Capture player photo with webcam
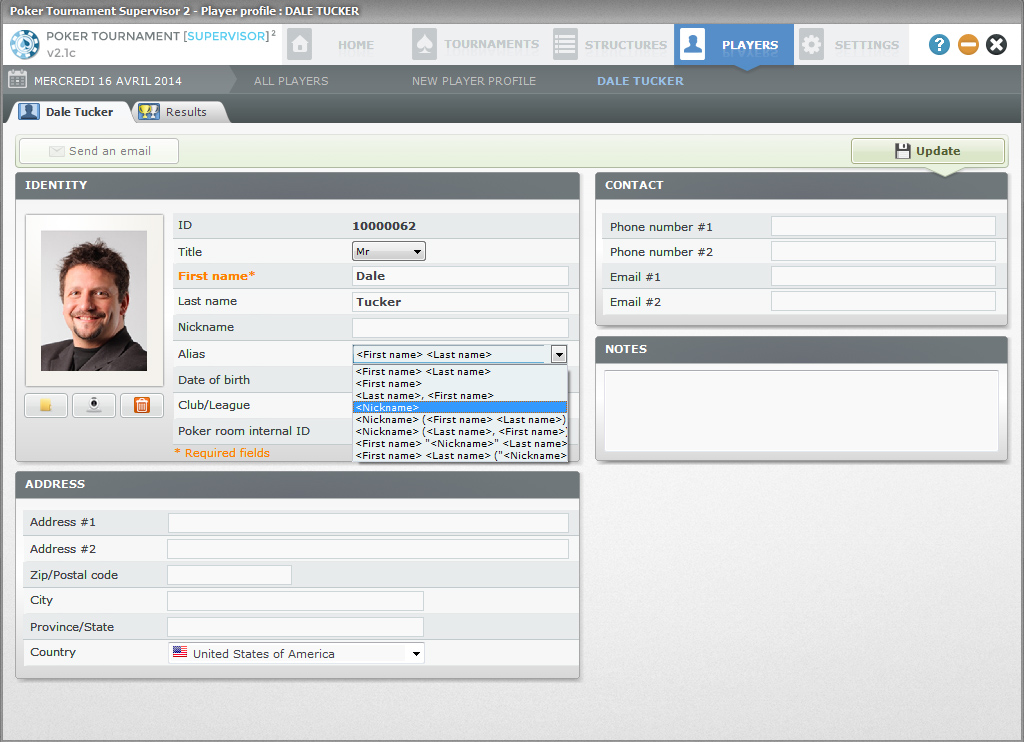 pyautogui.click(x=94, y=405)
